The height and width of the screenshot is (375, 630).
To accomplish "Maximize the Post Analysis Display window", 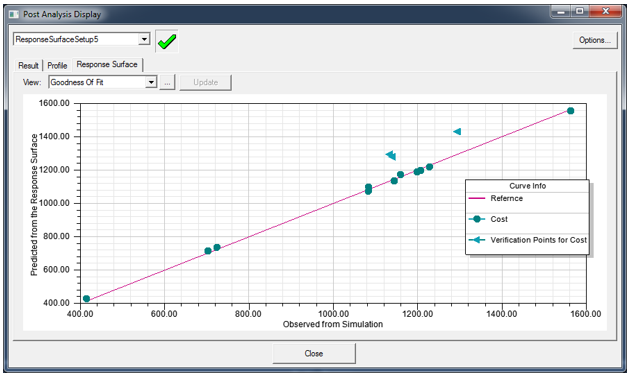I will [579, 12].
